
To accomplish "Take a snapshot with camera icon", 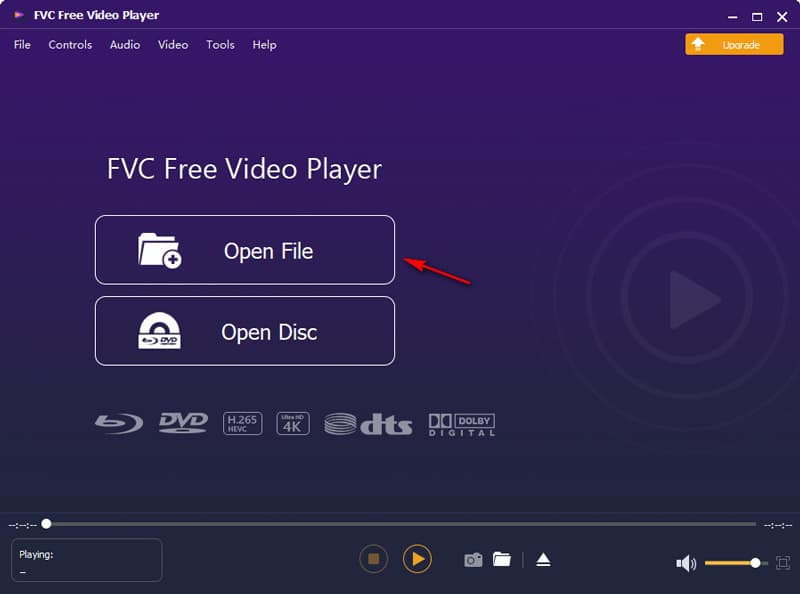I will point(473,560).
